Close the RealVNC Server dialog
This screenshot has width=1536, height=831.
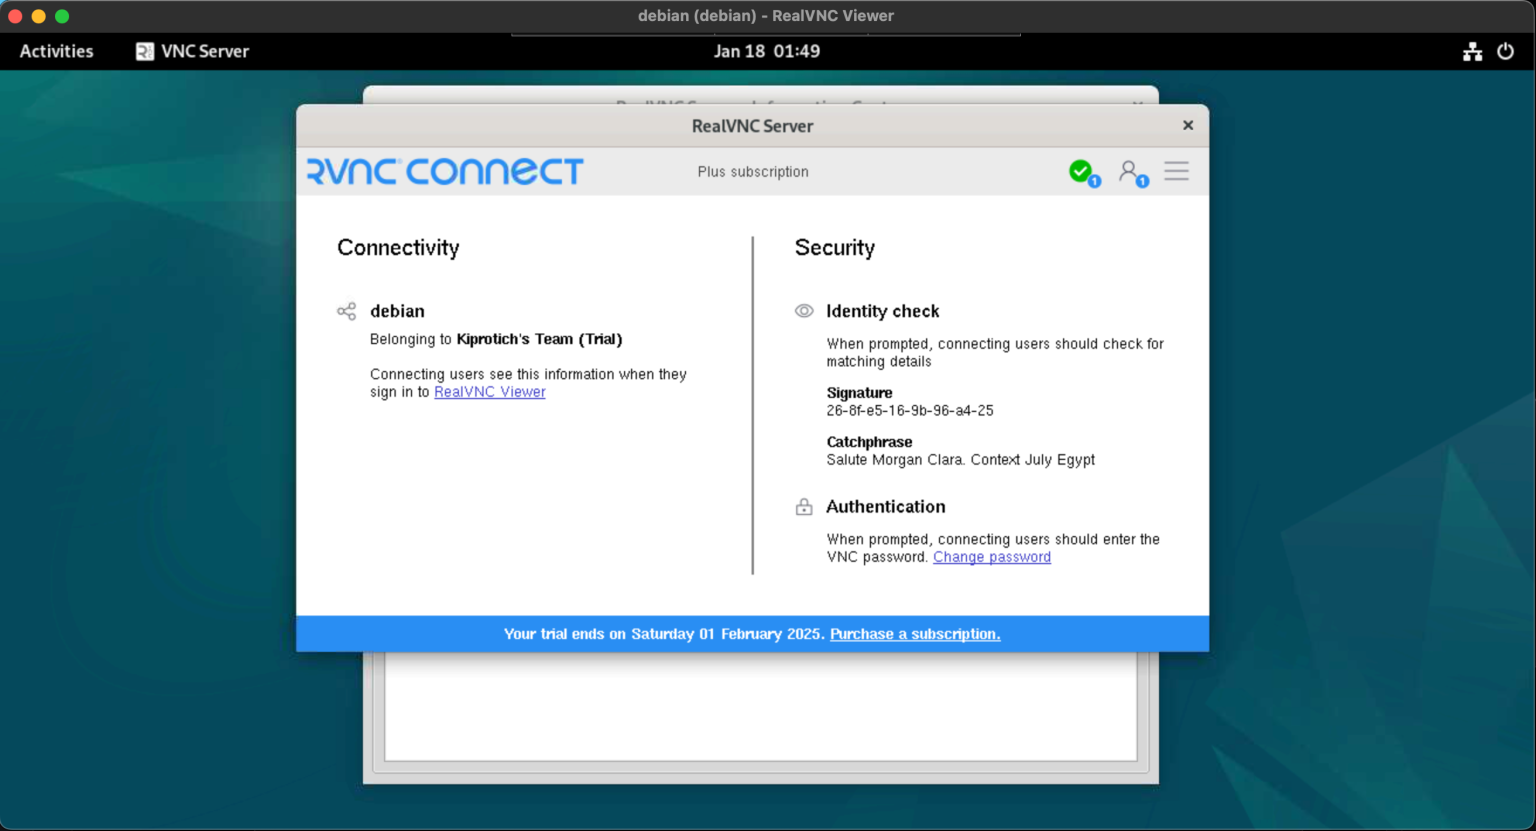click(1187, 125)
